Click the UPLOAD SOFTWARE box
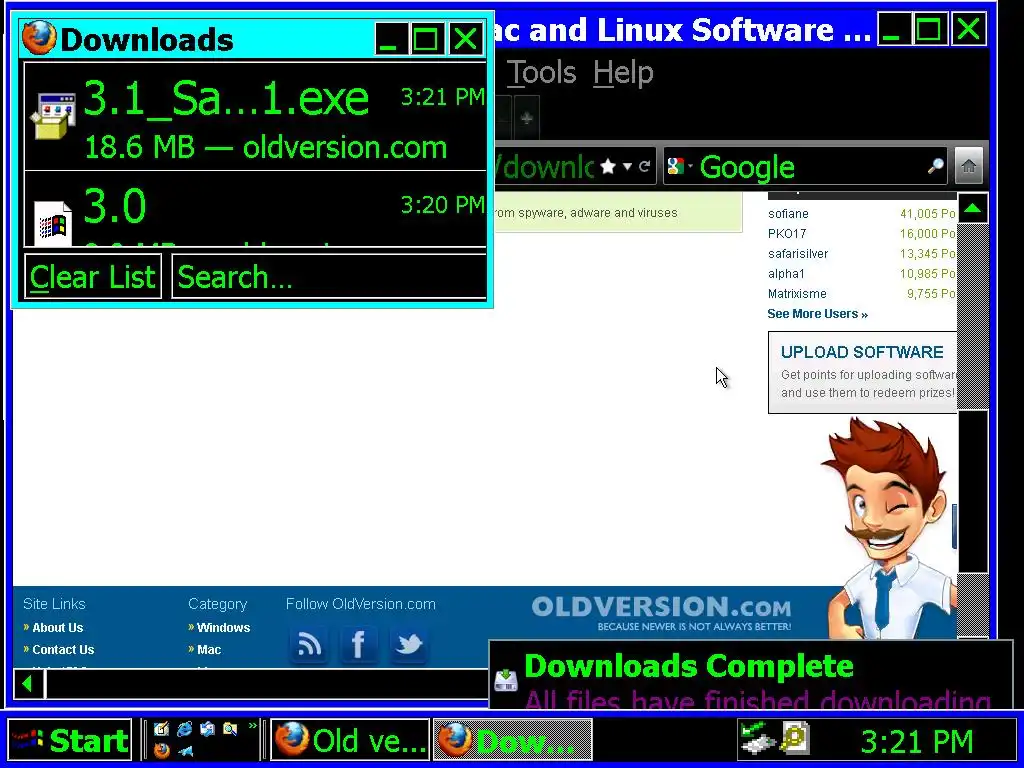 click(x=863, y=372)
